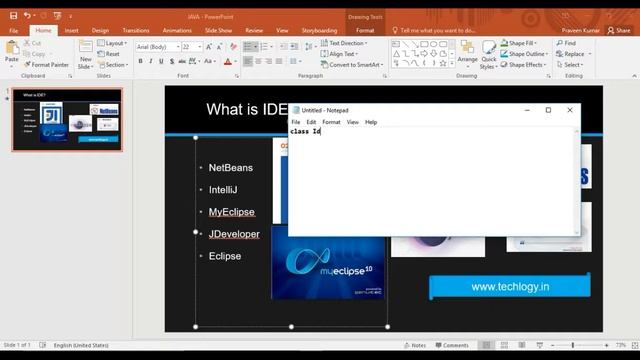Open Notepad's Edit menu

pyautogui.click(x=311, y=122)
